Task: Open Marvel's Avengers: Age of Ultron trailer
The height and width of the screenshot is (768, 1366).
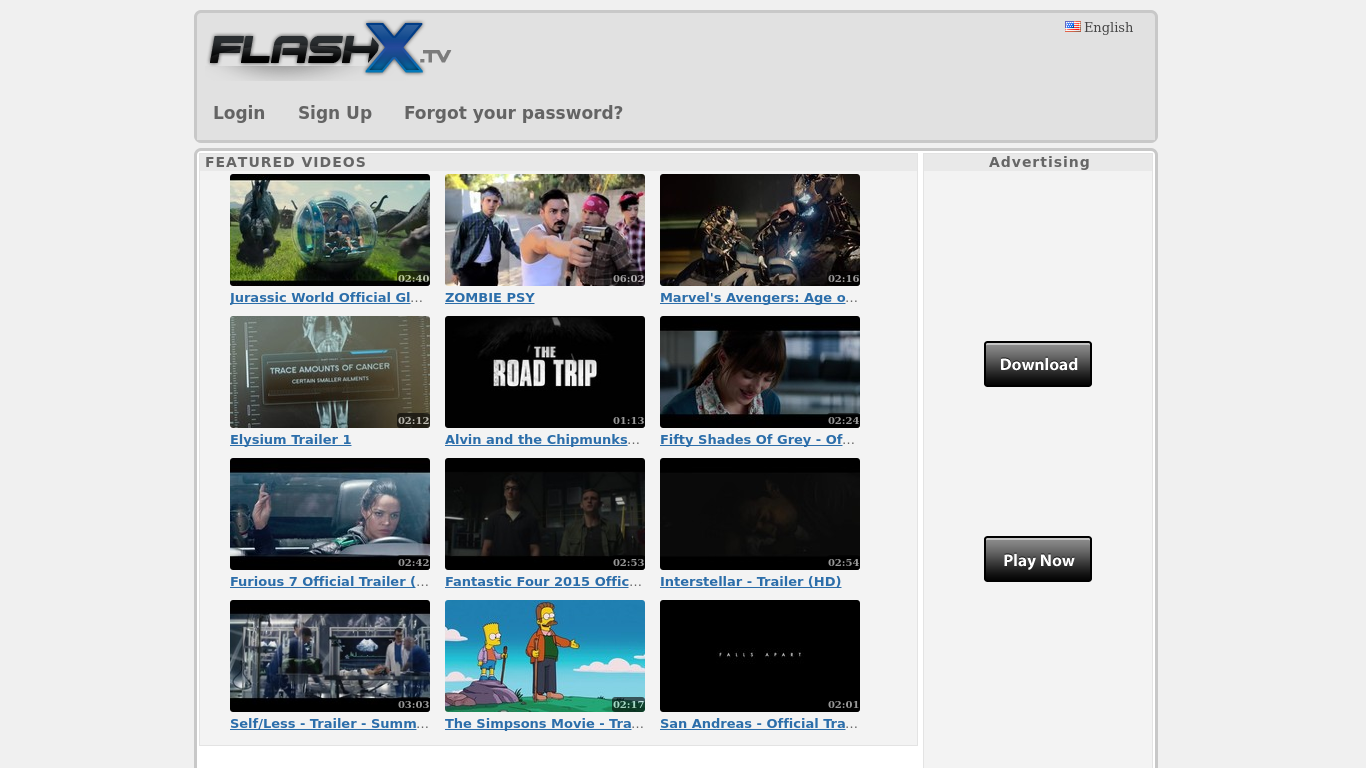Action: [758, 297]
